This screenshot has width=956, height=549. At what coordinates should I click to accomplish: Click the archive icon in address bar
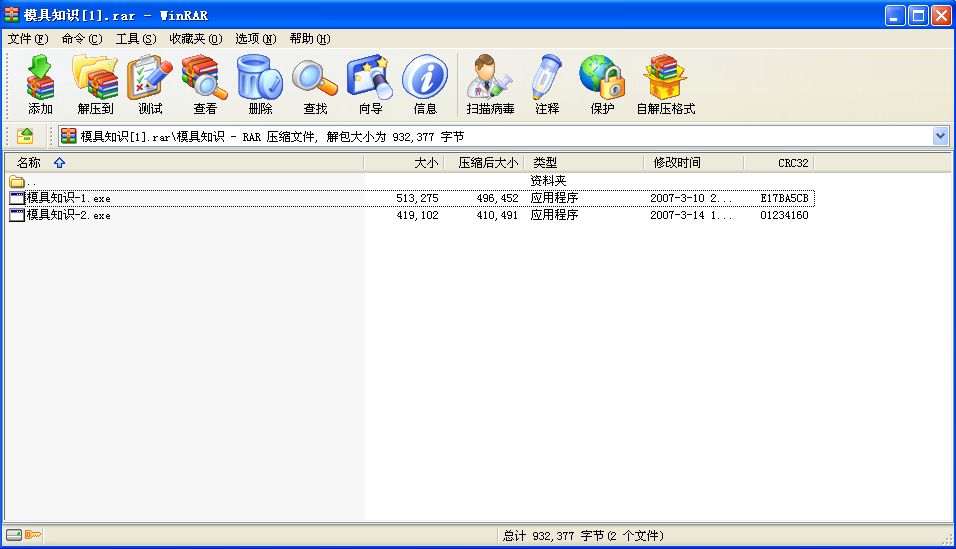pyautogui.click(x=69, y=135)
